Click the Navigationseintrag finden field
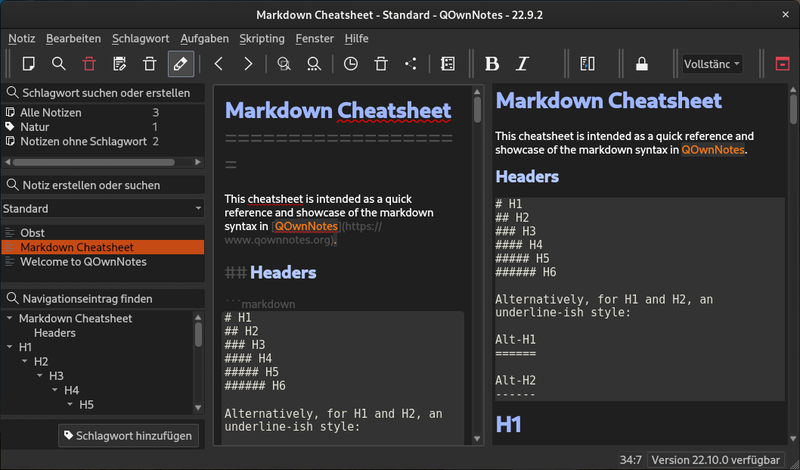The height and width of the screenshot is (470, 800). pyautogui.click(x=103, y=299)
